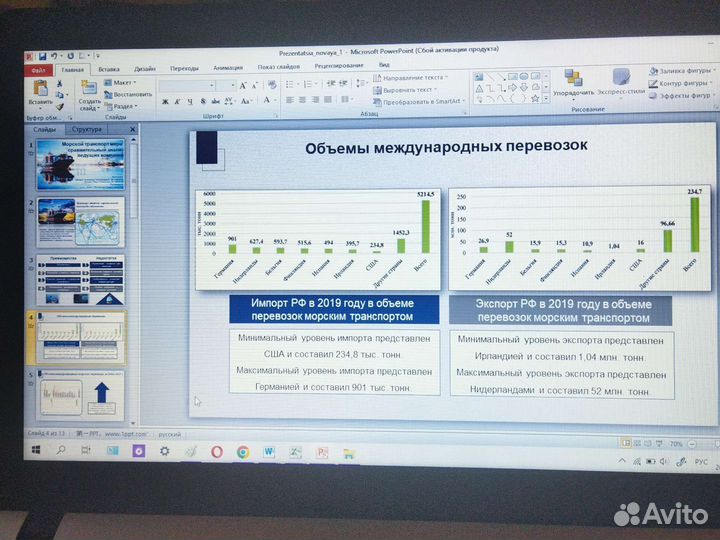Center the paragraph text
Image resolution: width=720 pixels, height=540 pixels.
pos(302,100)
